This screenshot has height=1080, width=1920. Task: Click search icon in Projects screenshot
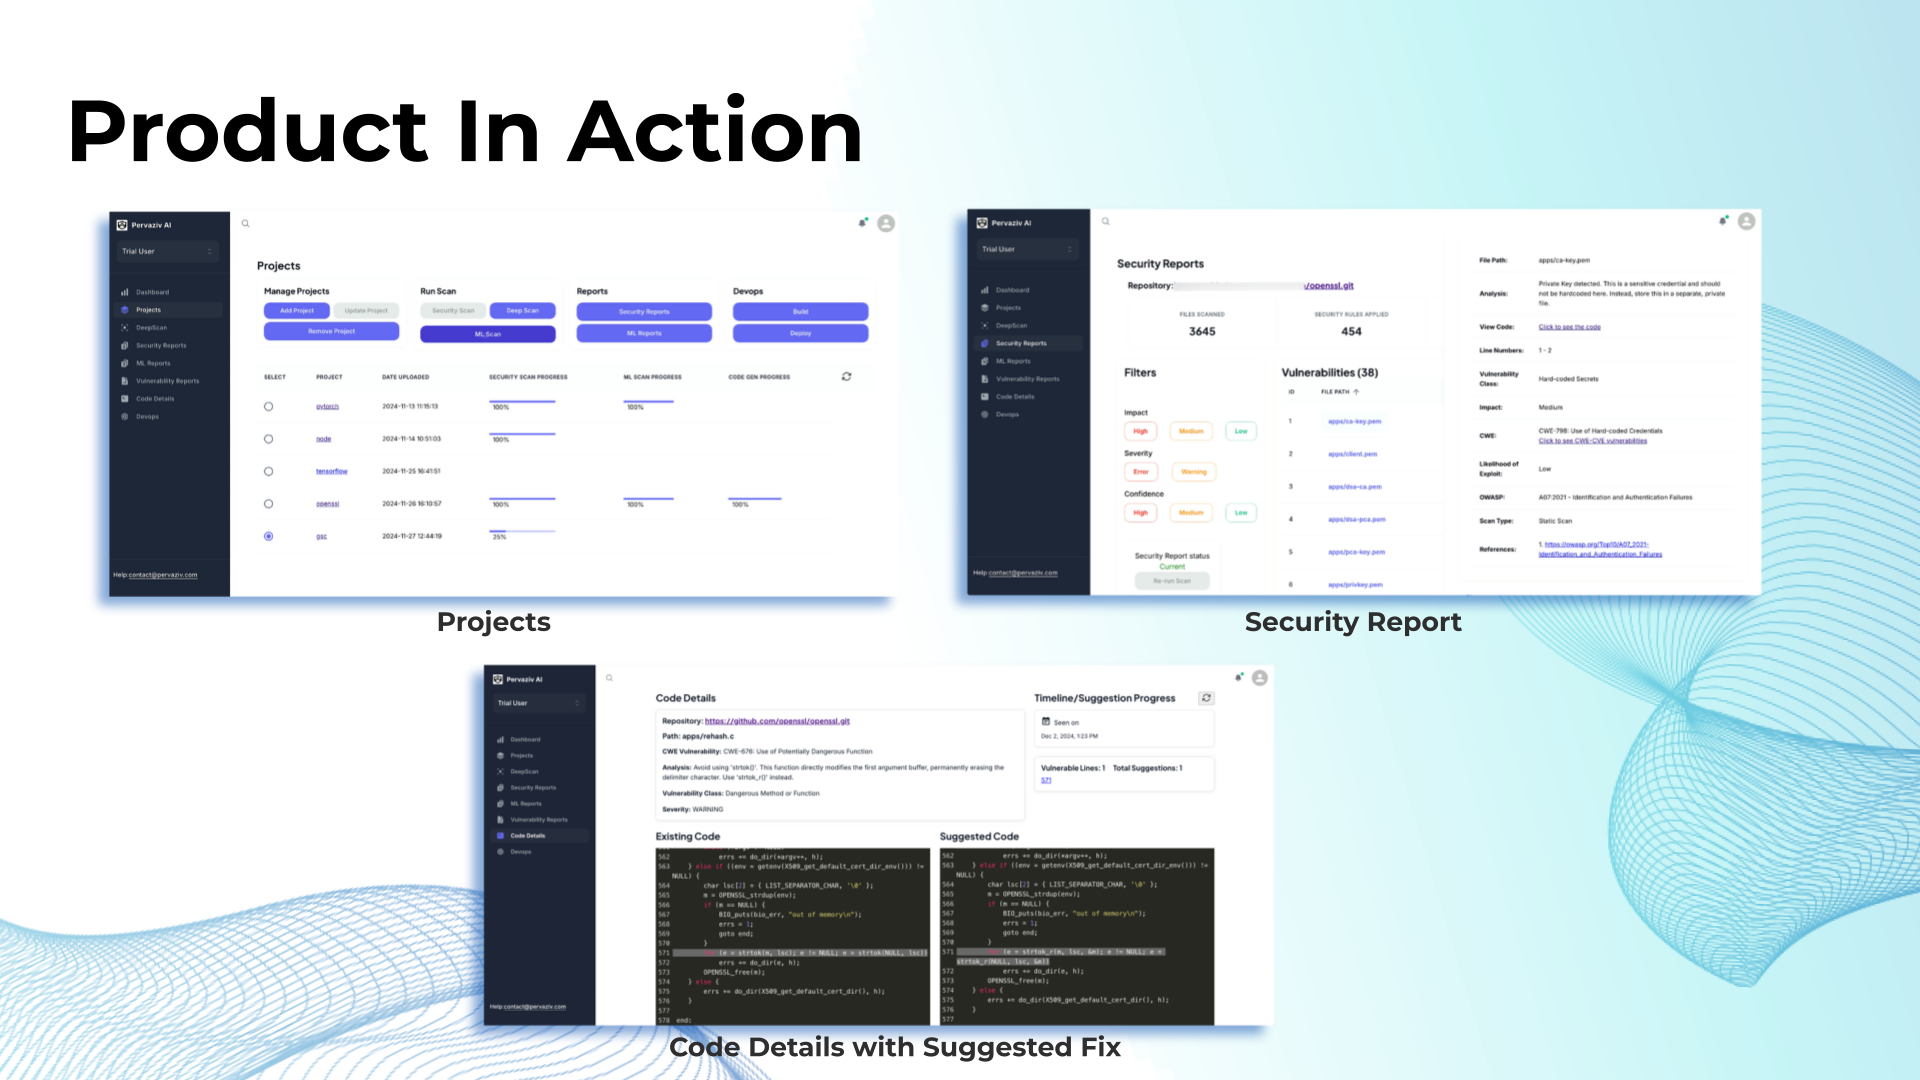pyautogui.click(x=245, y=223)
